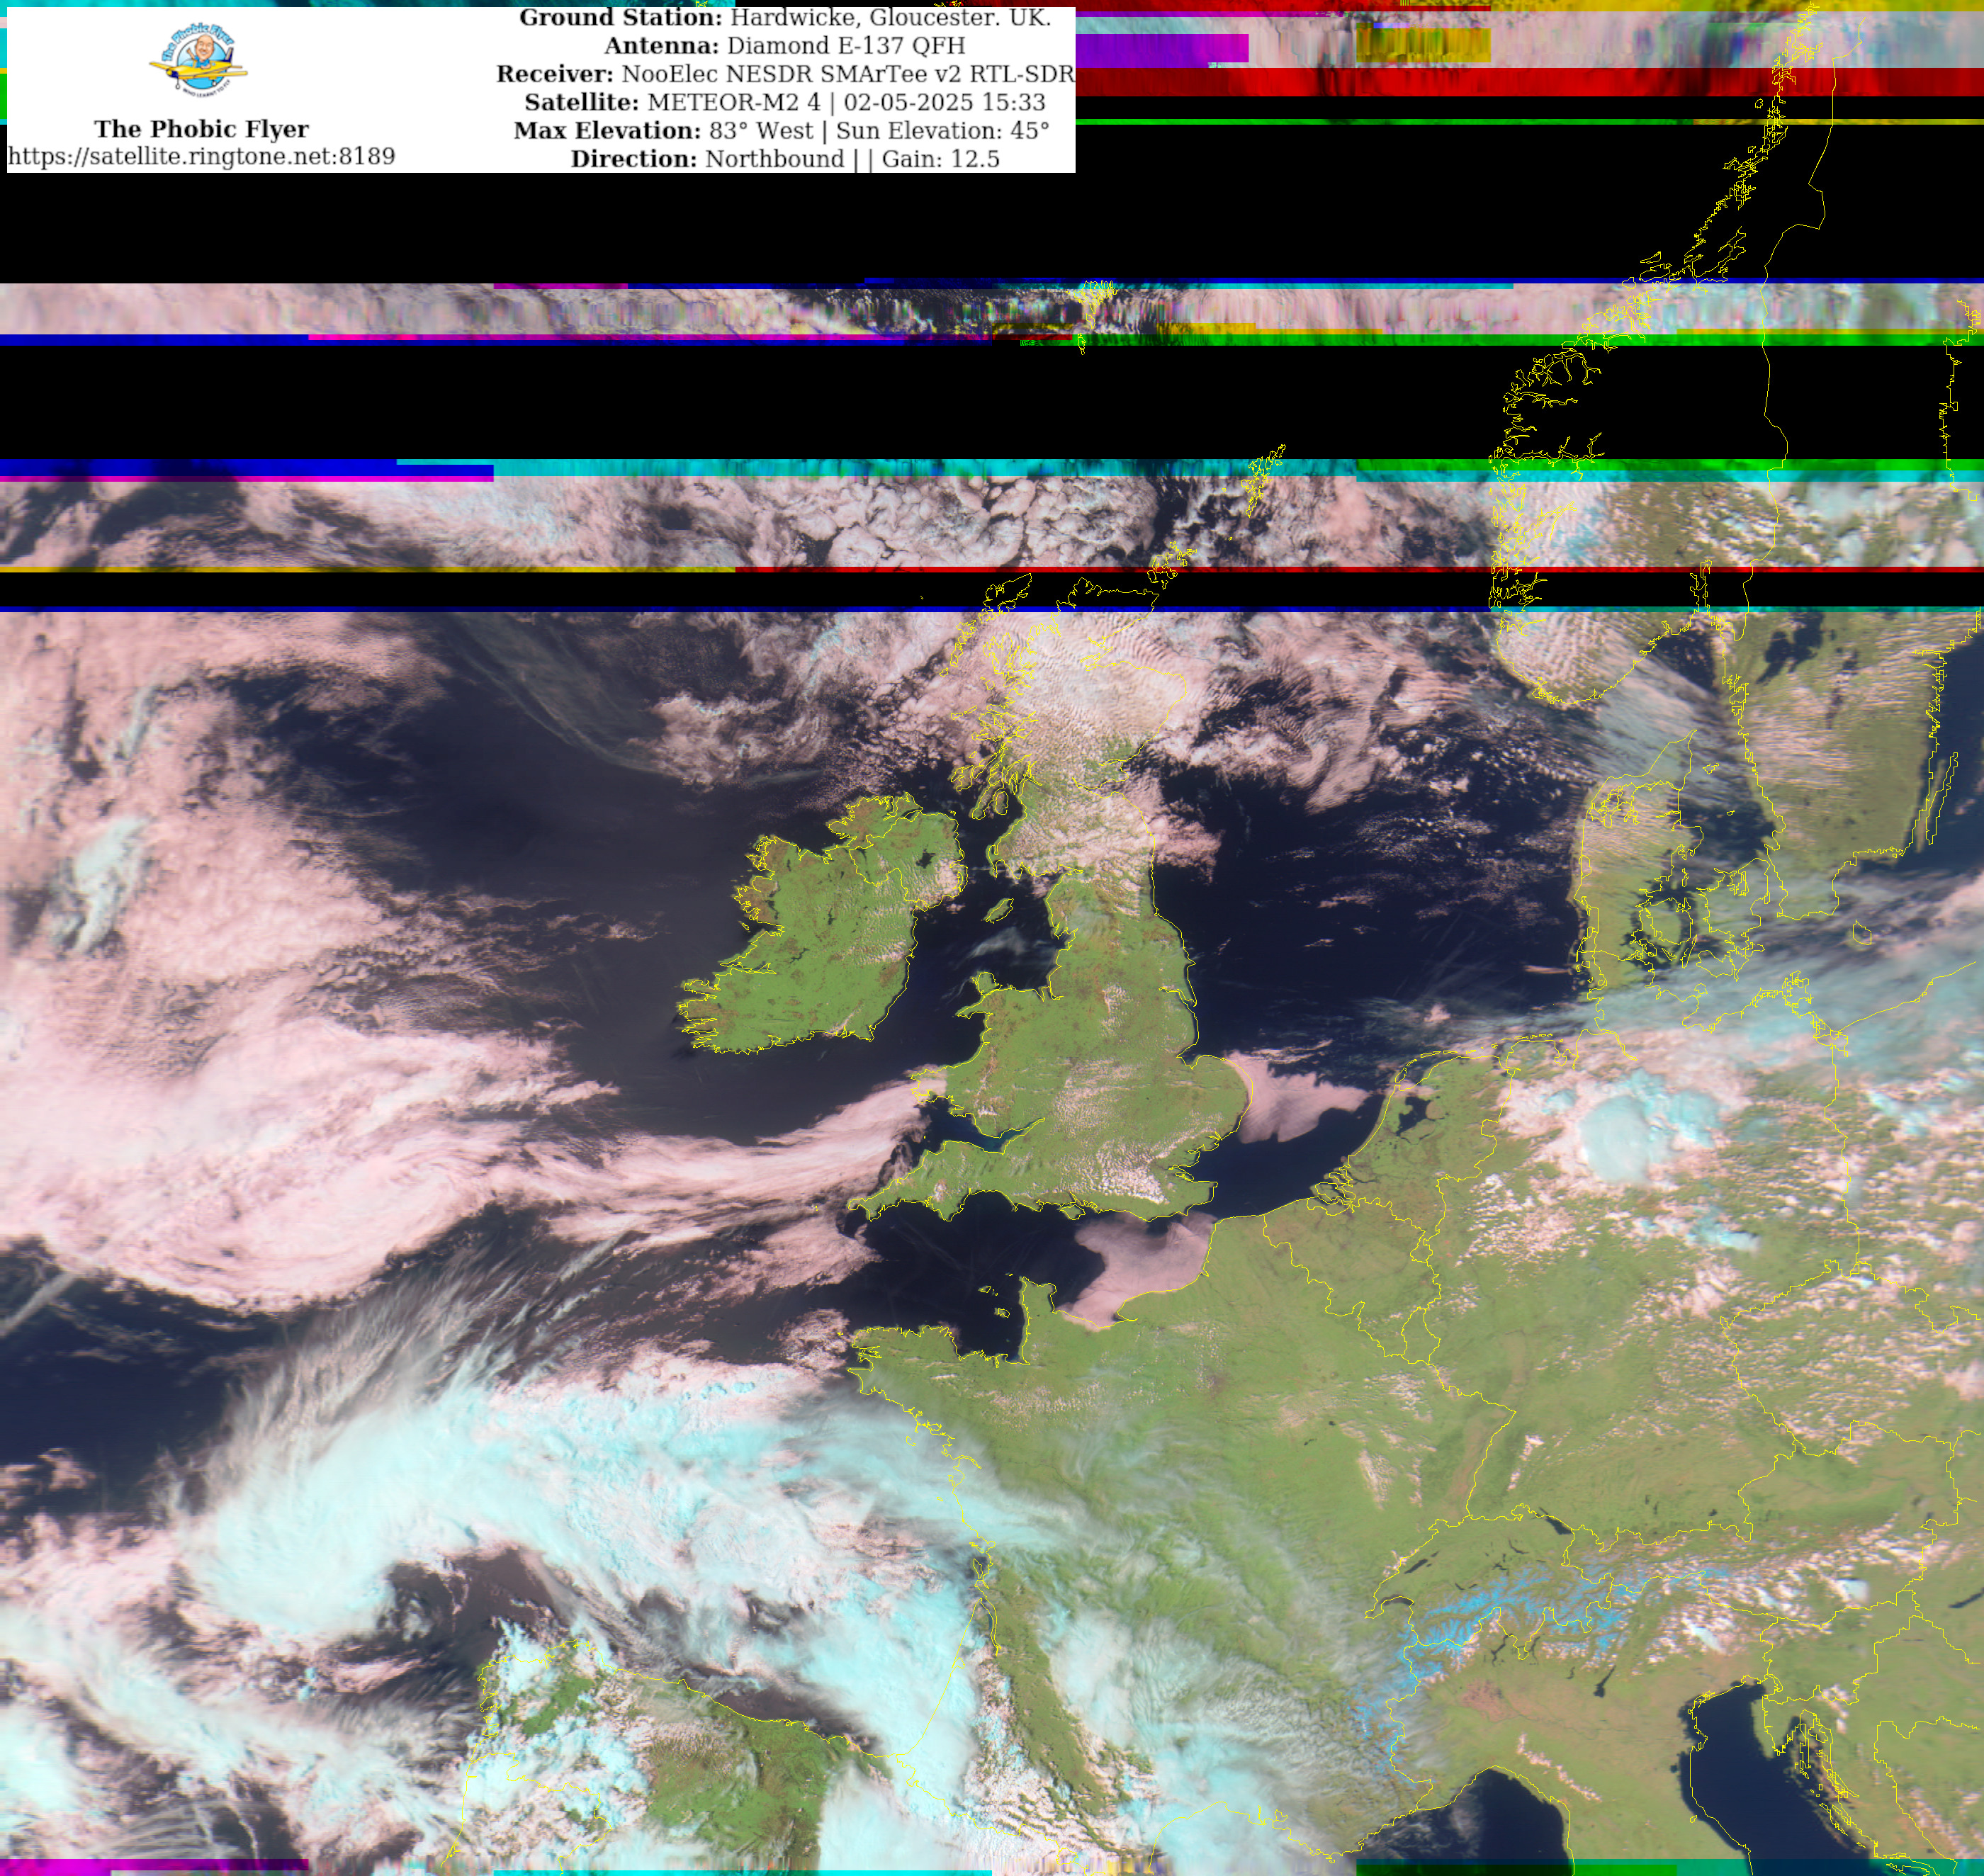Image resolution: width=1984 pixels, height=1876 pixels.
Task: Click "The Phobic Flyer" title text
Action: coord(201,129)
